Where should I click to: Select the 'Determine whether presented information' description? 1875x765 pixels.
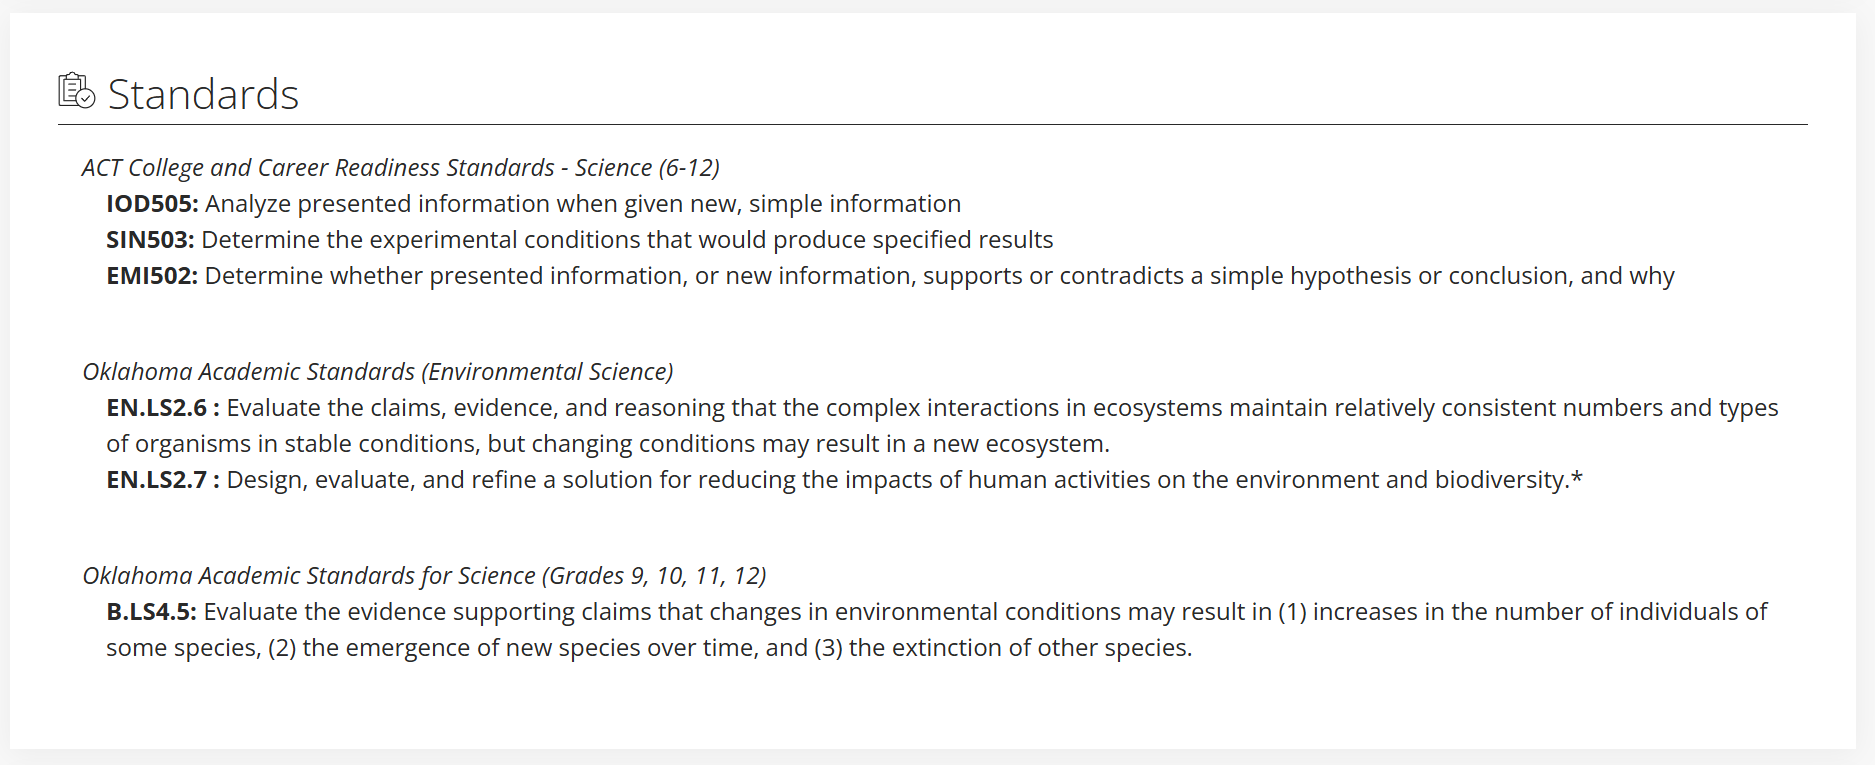939,276
